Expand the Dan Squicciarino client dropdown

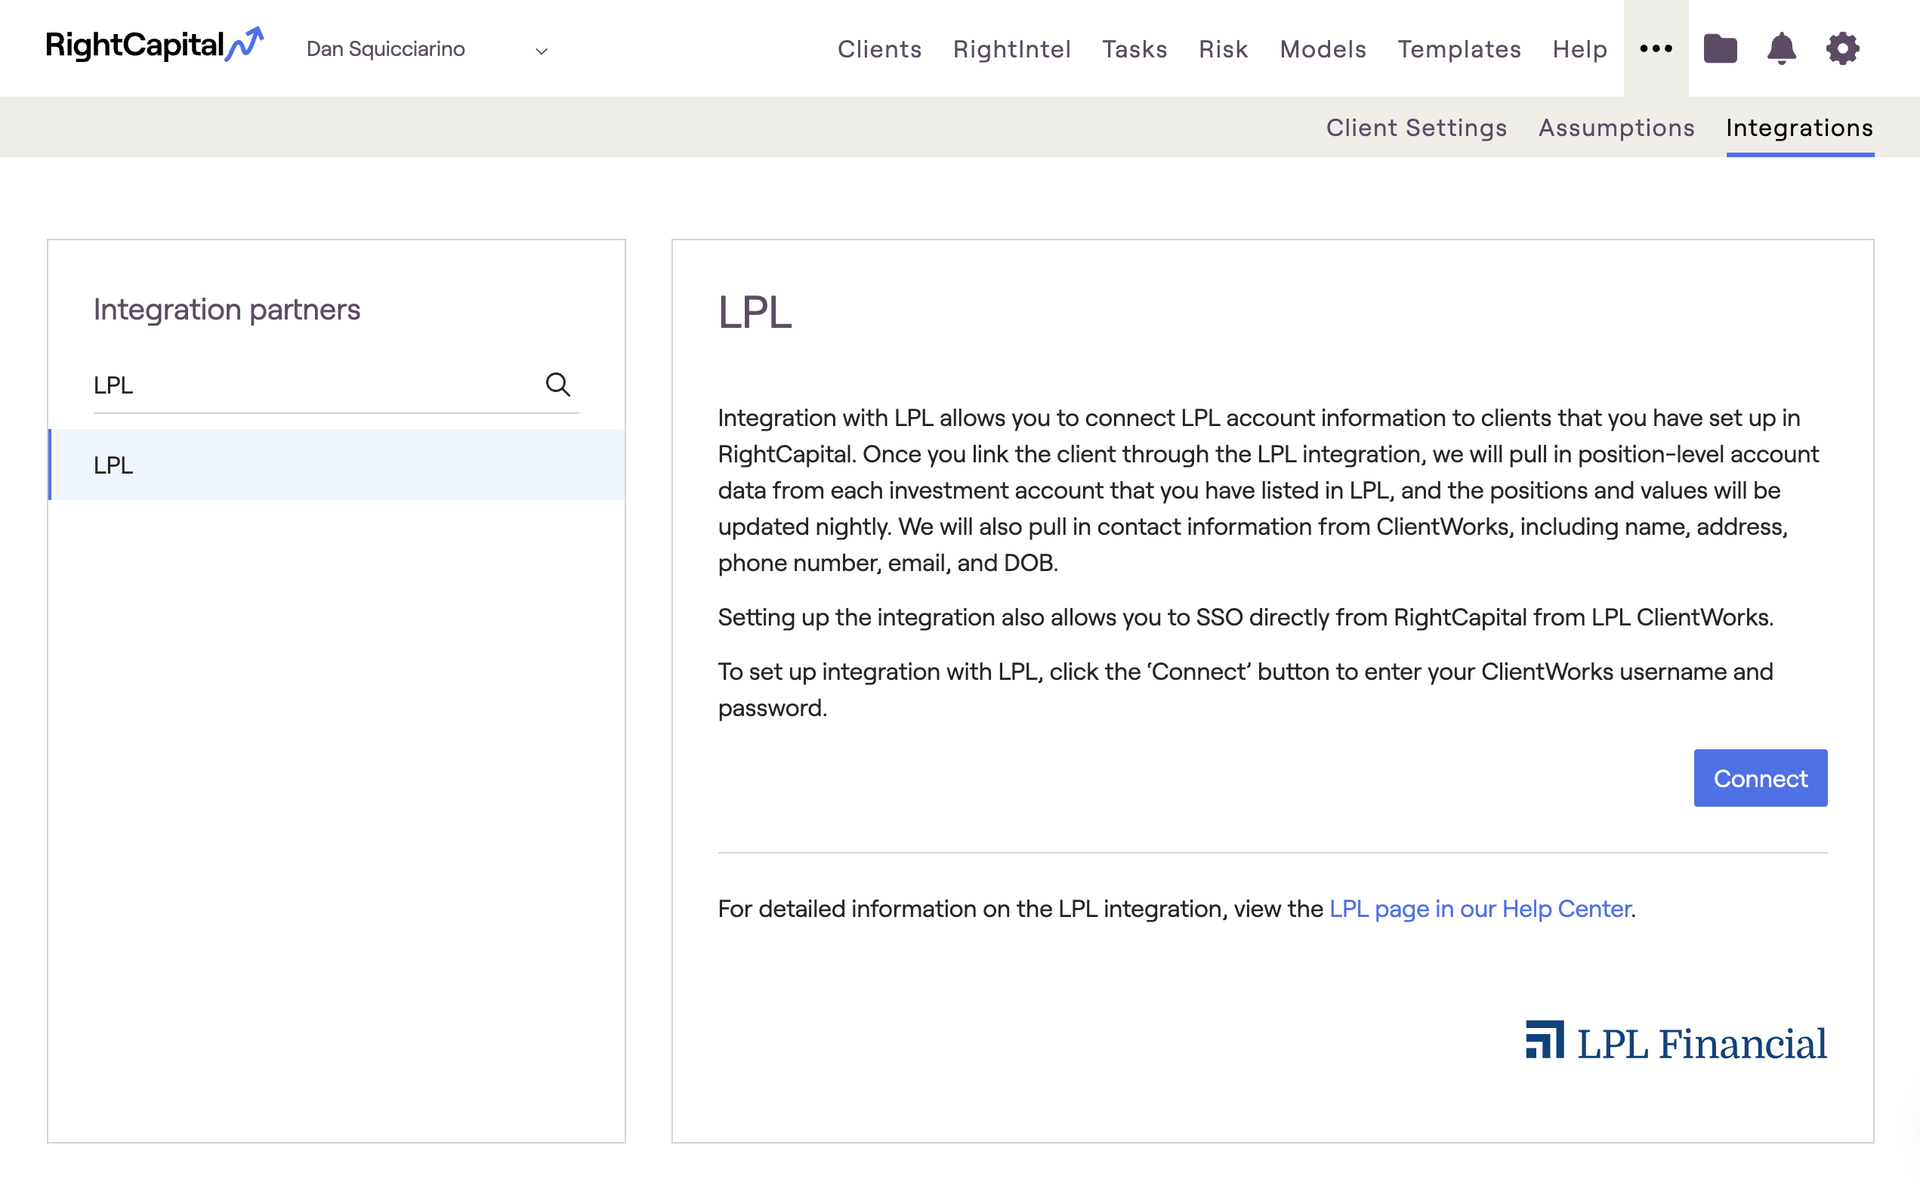tap(428, 49)
